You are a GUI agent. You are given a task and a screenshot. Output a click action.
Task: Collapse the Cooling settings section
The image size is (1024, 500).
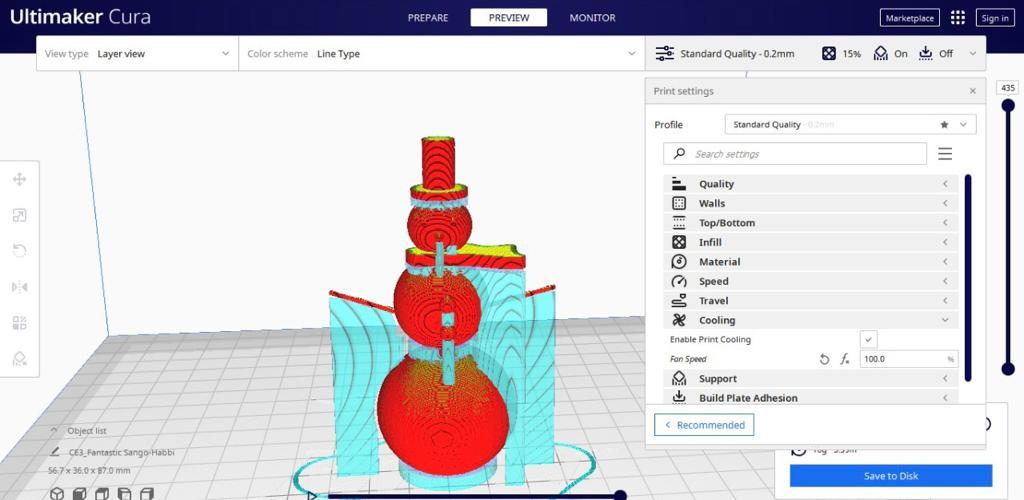tap(810, 320)
